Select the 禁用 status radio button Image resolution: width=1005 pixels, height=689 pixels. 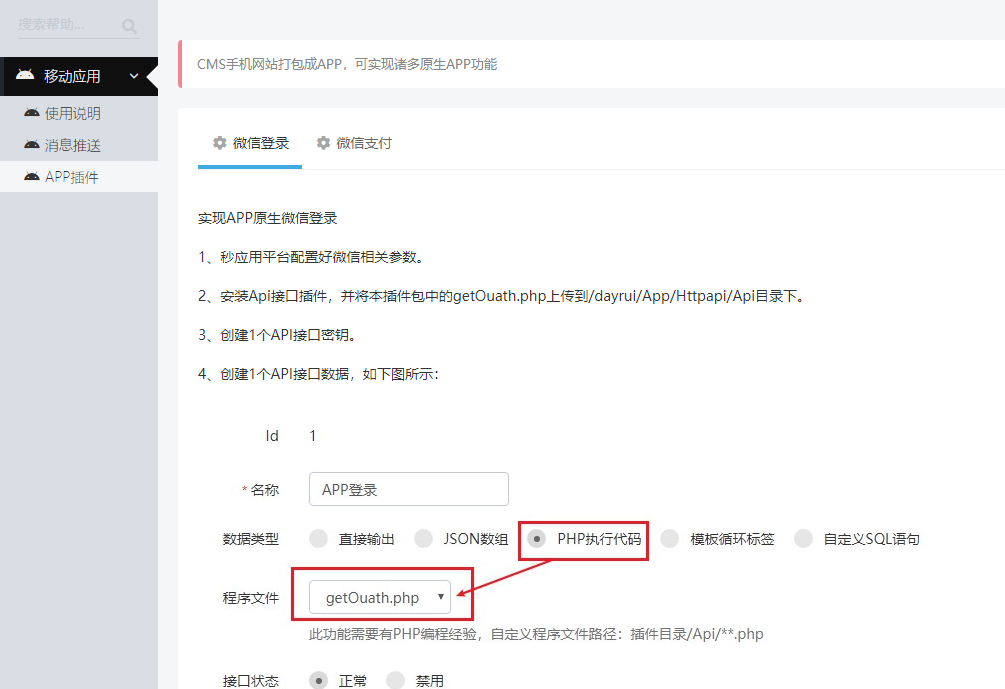[395, 680]
